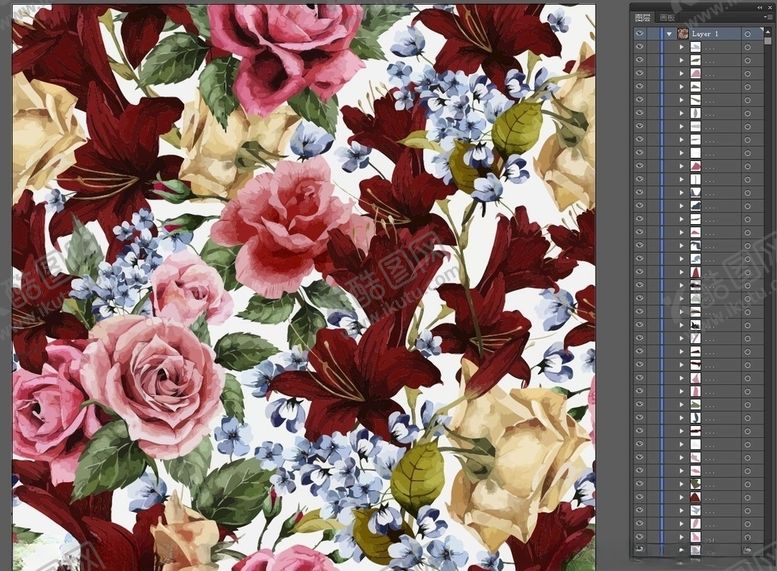
Task: Expand the first sublayer under Layer 1
Action: [x=682, y=47]
